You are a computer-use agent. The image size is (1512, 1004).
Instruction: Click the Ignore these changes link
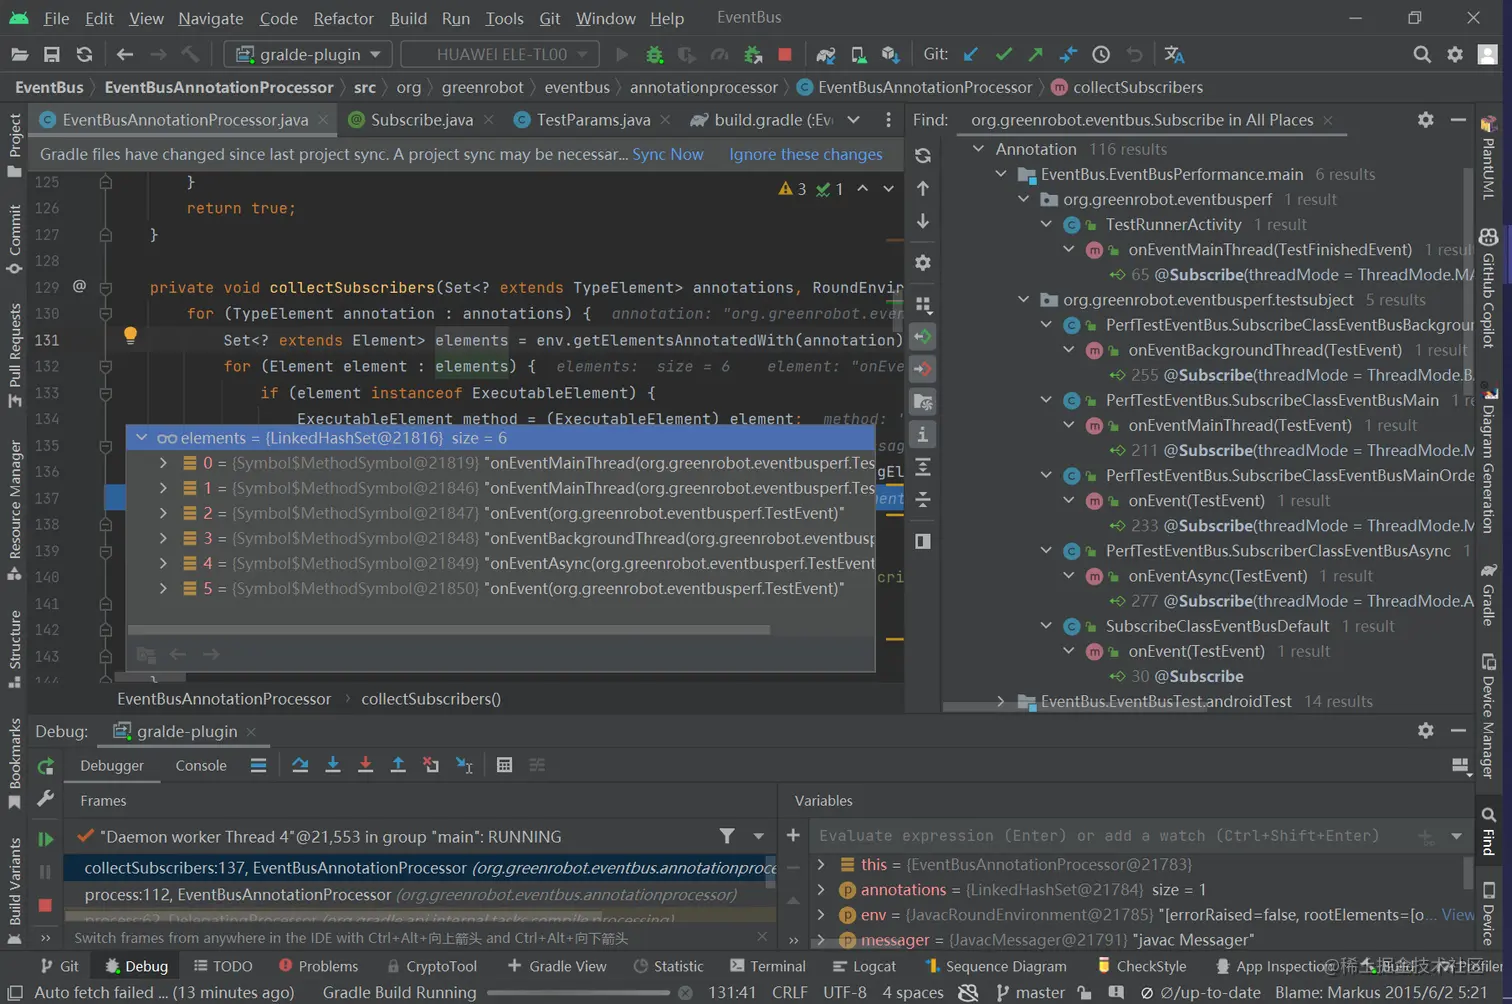pos(805,154)
